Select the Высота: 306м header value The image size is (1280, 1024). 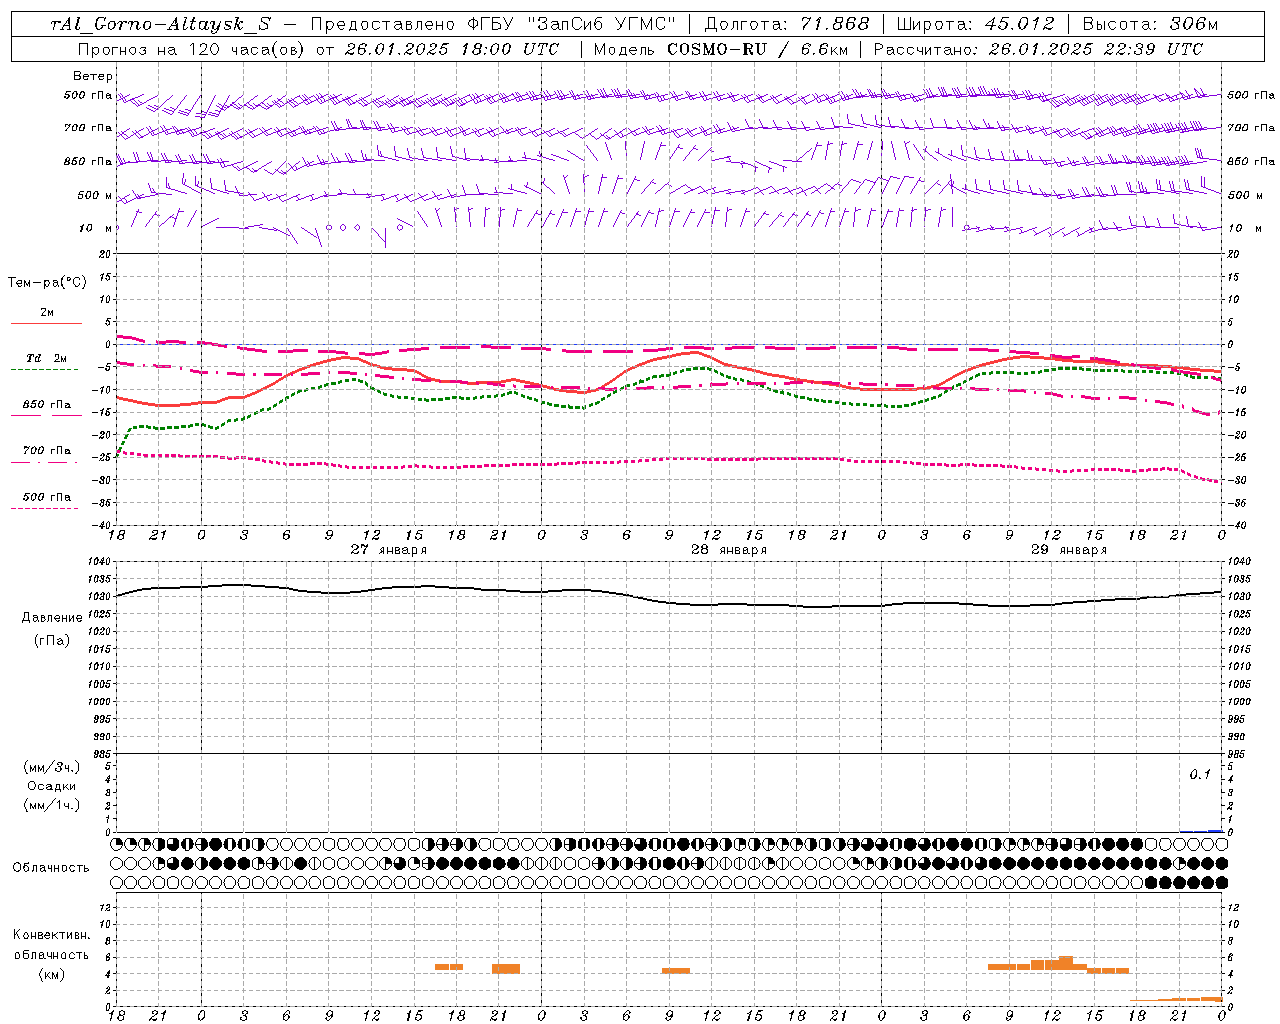pos(1150,24)
